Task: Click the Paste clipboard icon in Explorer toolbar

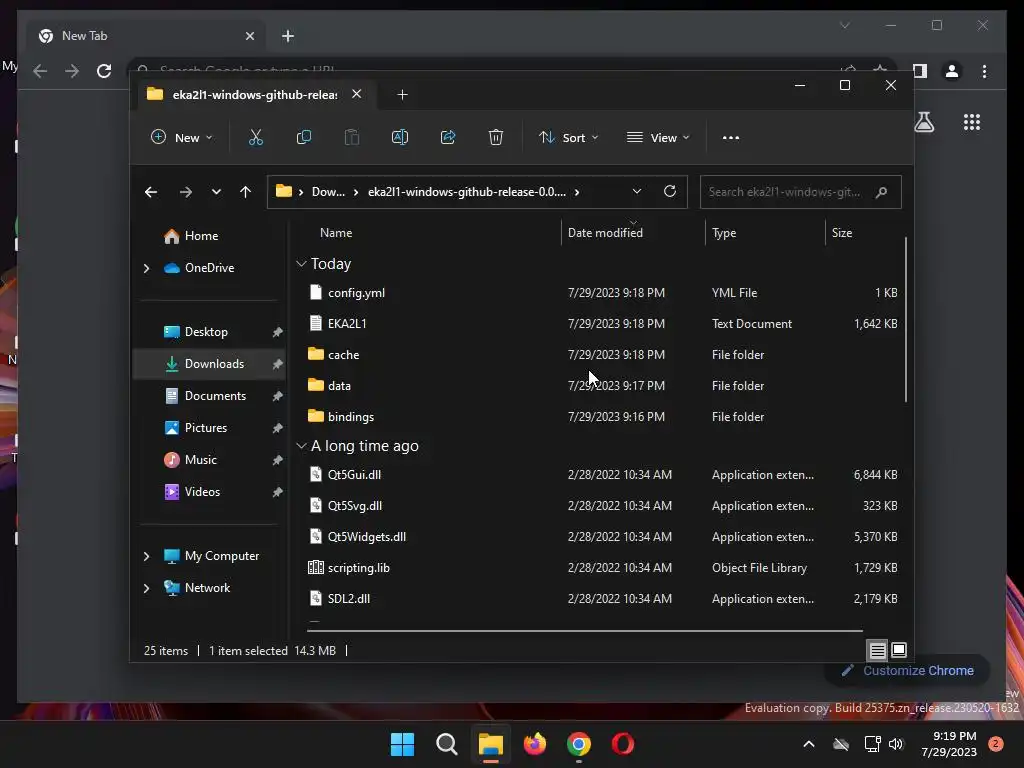Action: [352, 137]
